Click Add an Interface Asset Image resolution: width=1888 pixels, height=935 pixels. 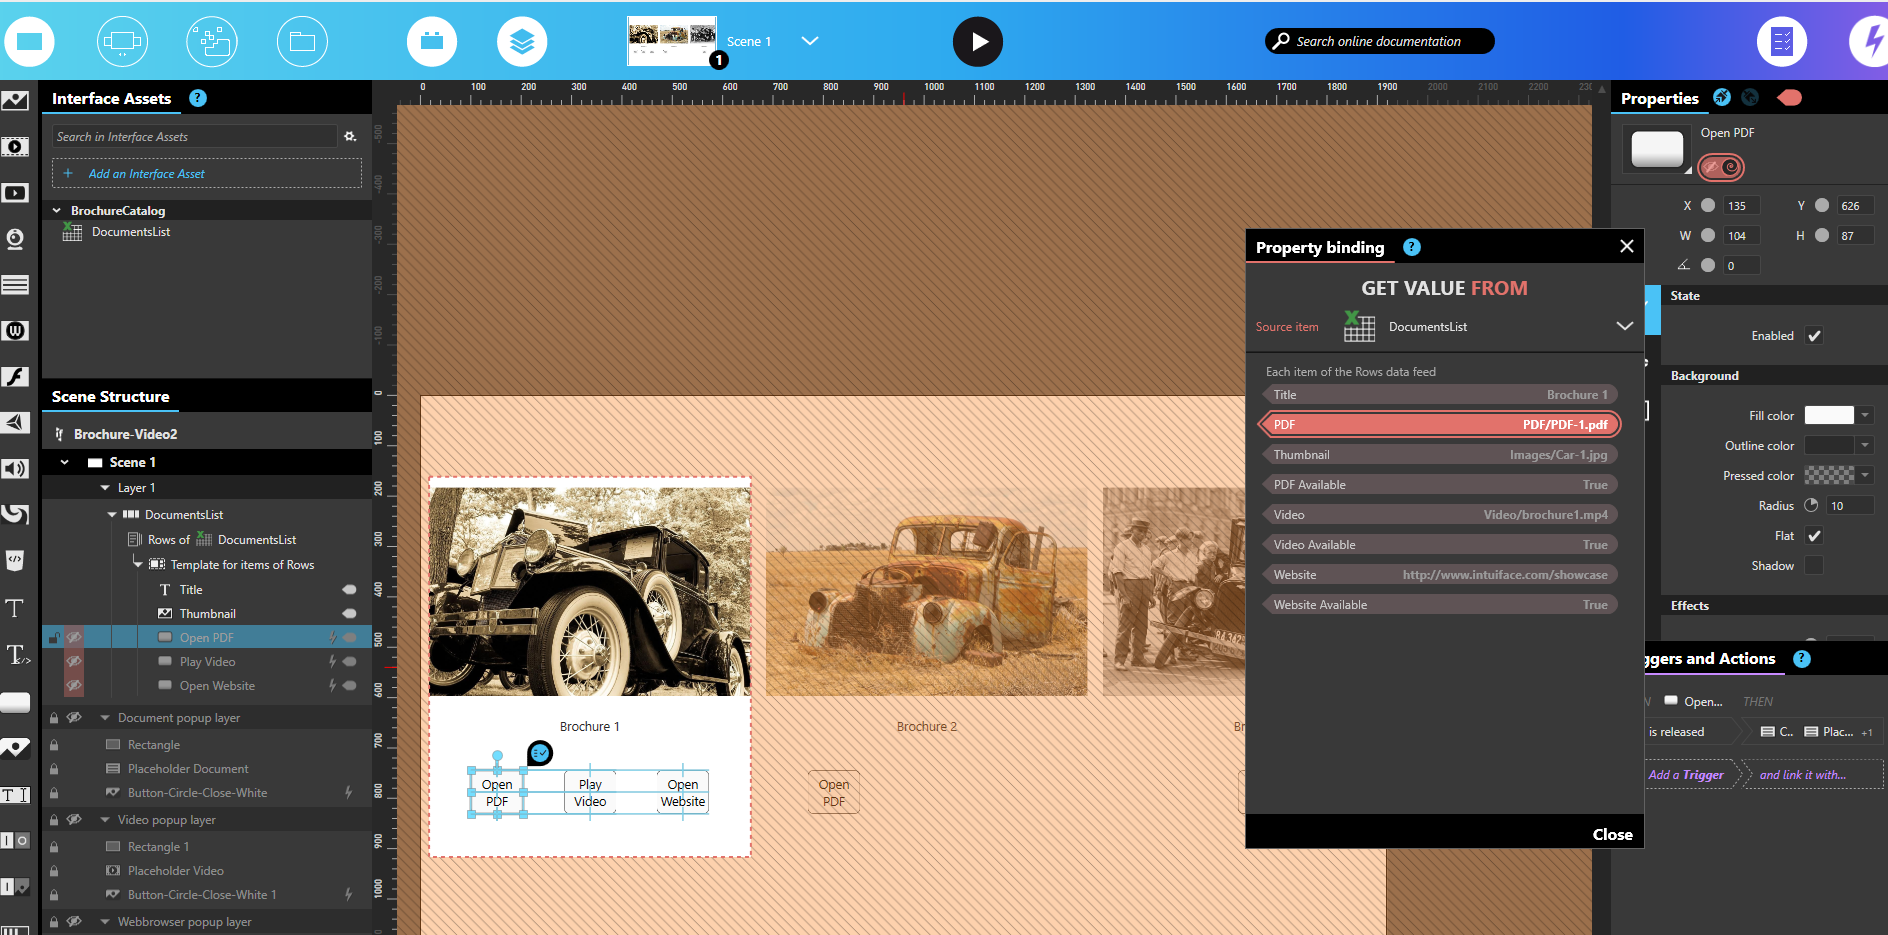[x=207, y=173]
